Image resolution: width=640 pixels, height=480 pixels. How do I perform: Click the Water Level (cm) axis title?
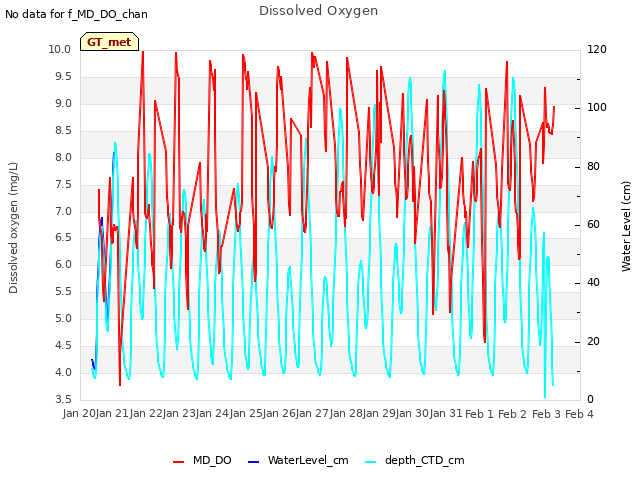(626, 227)
